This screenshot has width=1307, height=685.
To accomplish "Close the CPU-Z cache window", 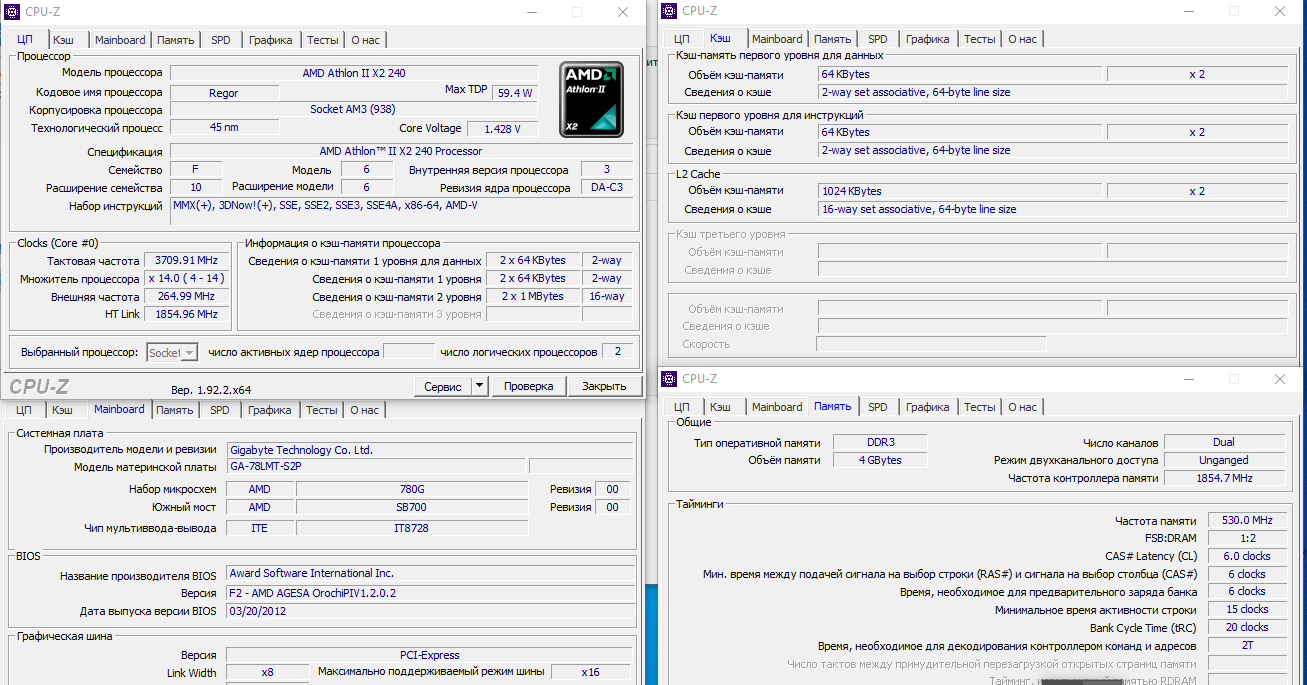I will click(x=1280, y=11).
